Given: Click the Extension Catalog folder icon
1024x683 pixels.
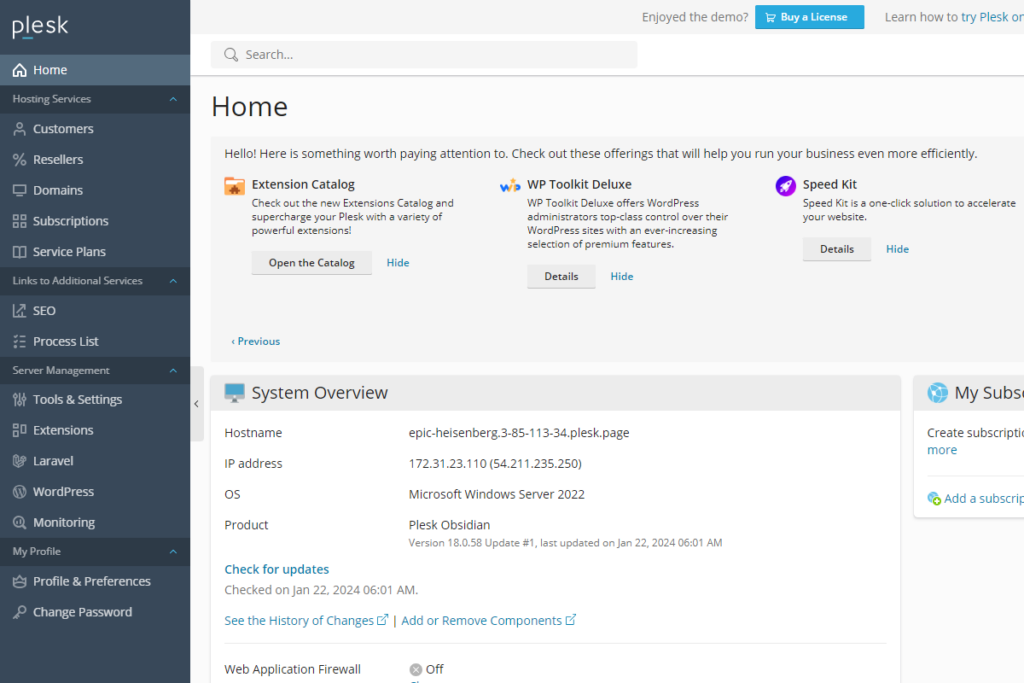Looking at the screenshot, I should click(234, 186).
